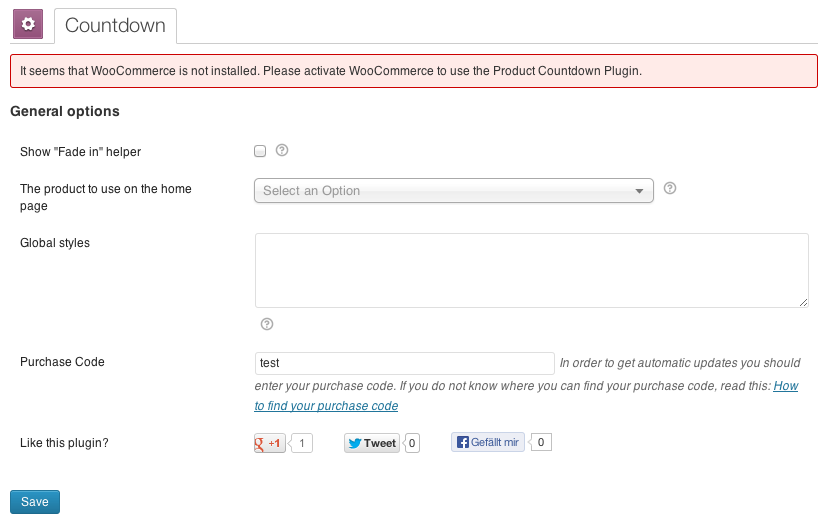Click the Google +1 button
Image resolution: width=828 pixels, height=525 pixels.
tap(270, 442)
